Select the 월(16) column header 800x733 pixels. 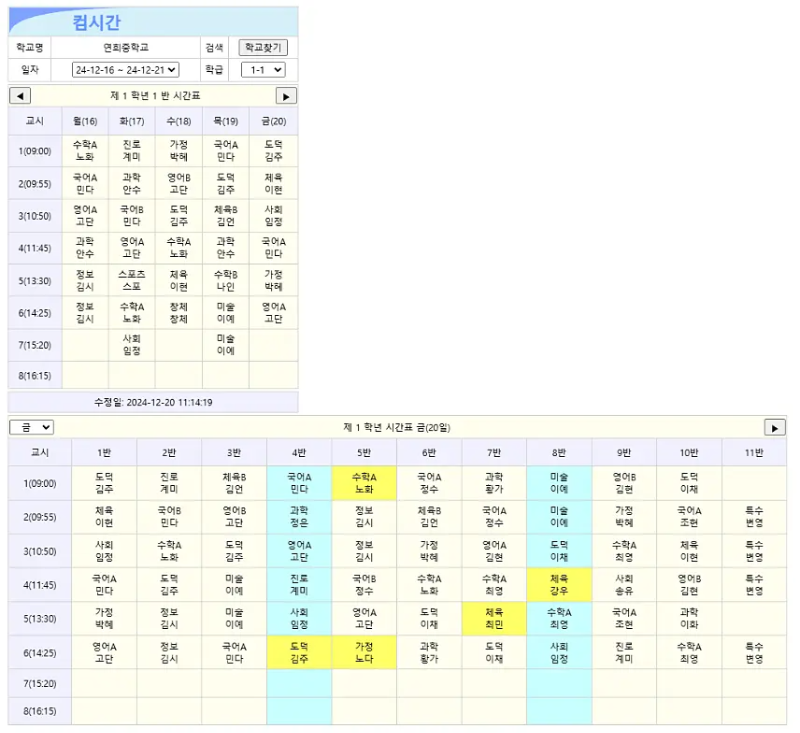pos(84,120)
